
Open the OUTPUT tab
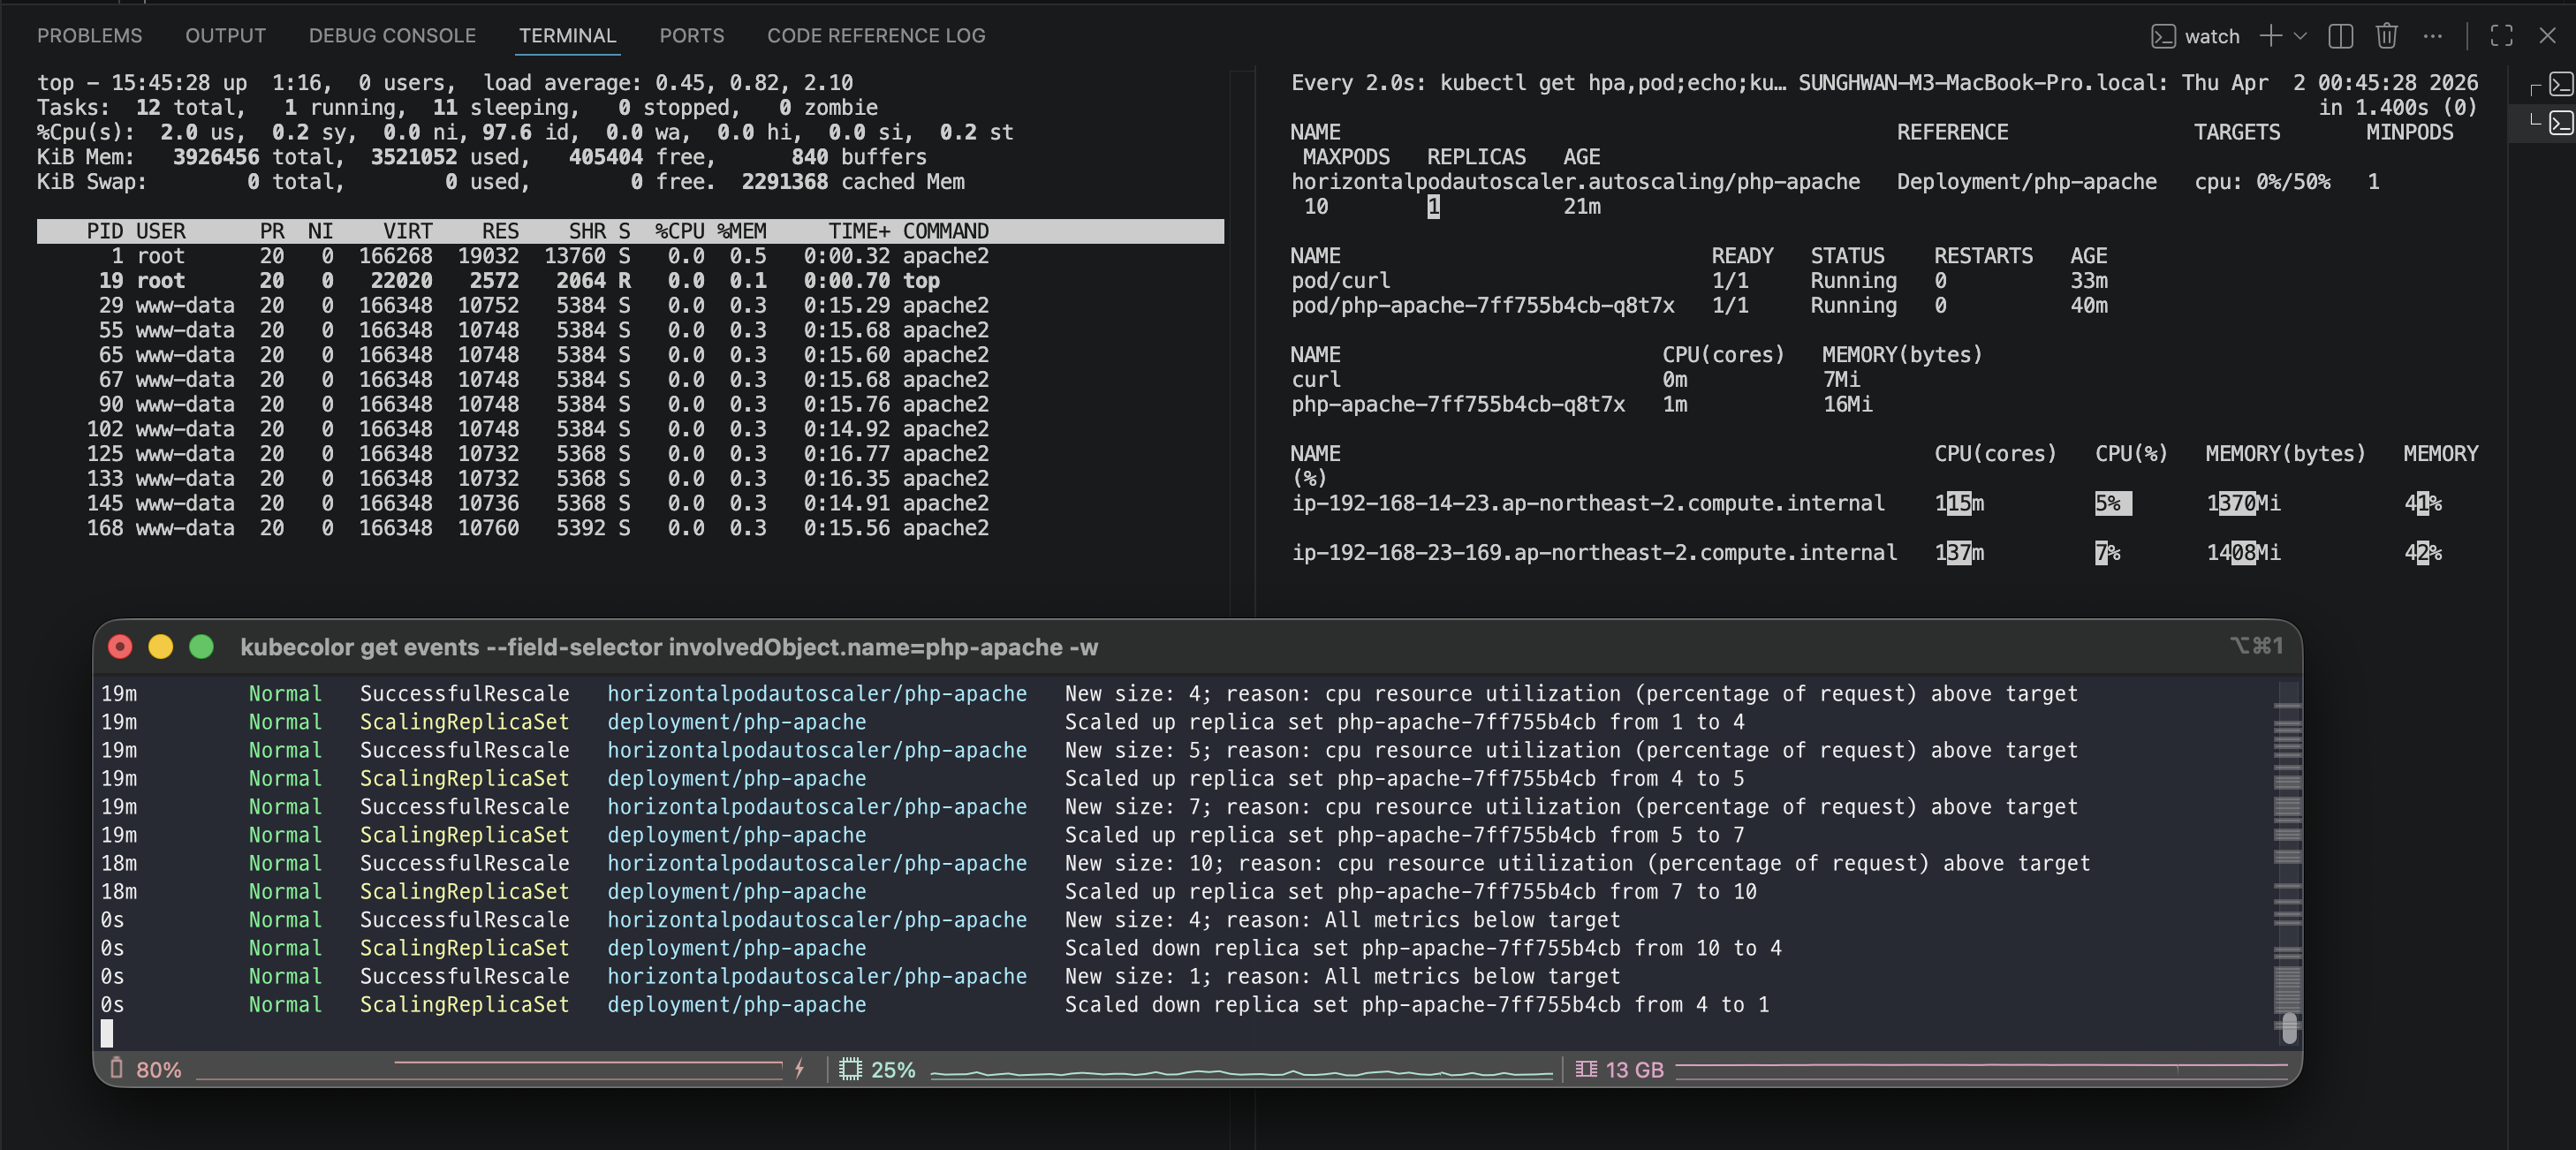pos(225,36)
